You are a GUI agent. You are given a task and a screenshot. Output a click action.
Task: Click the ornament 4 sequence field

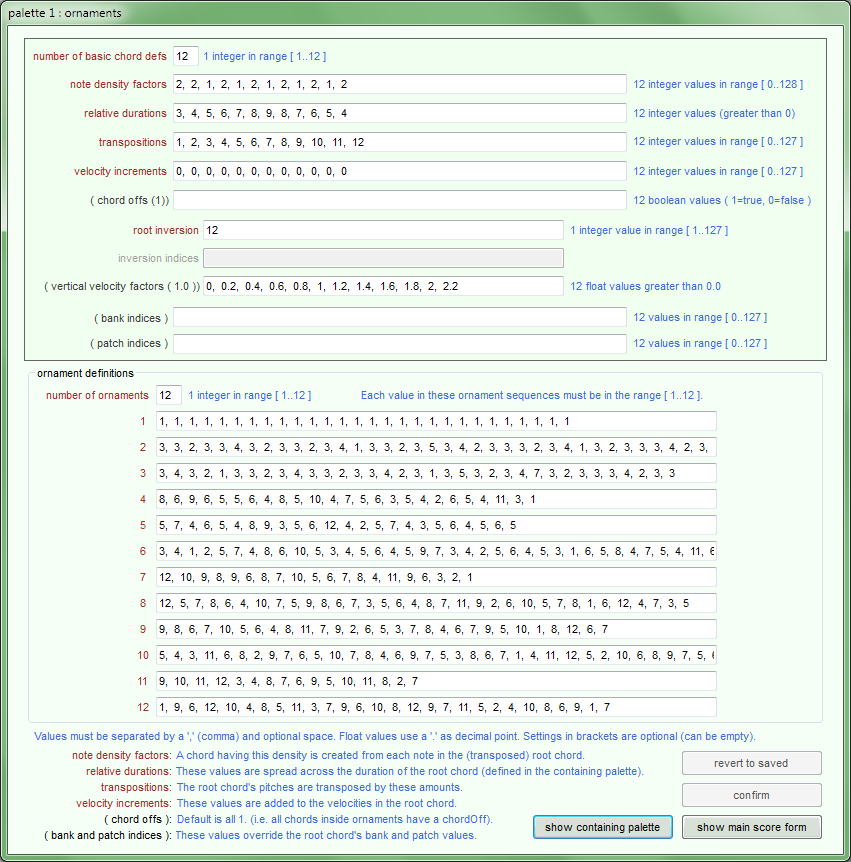436,499
